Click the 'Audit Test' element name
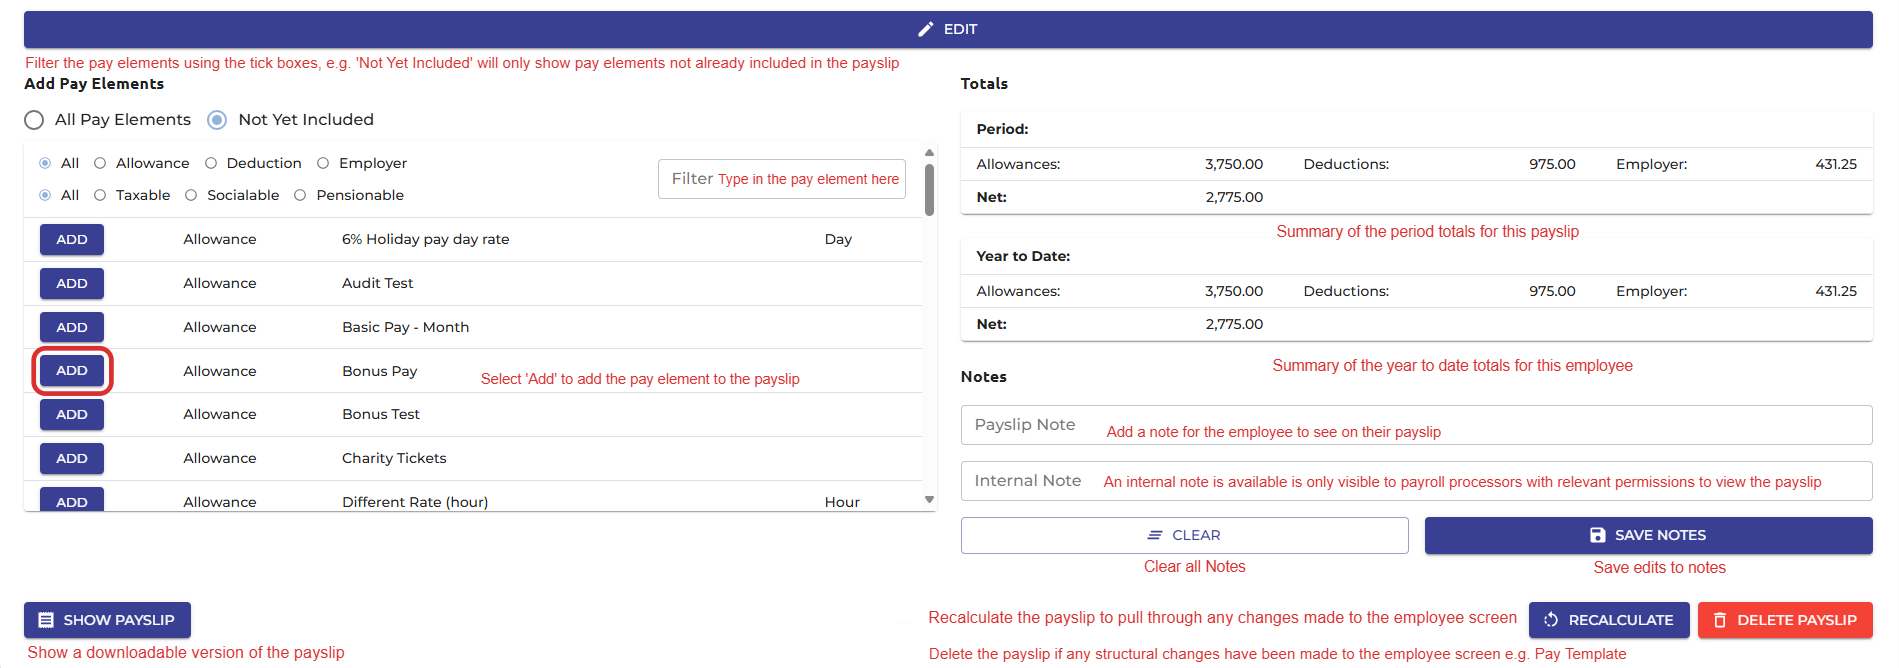Viewport: 1899px width, 668px height. [x=377, y=283]
